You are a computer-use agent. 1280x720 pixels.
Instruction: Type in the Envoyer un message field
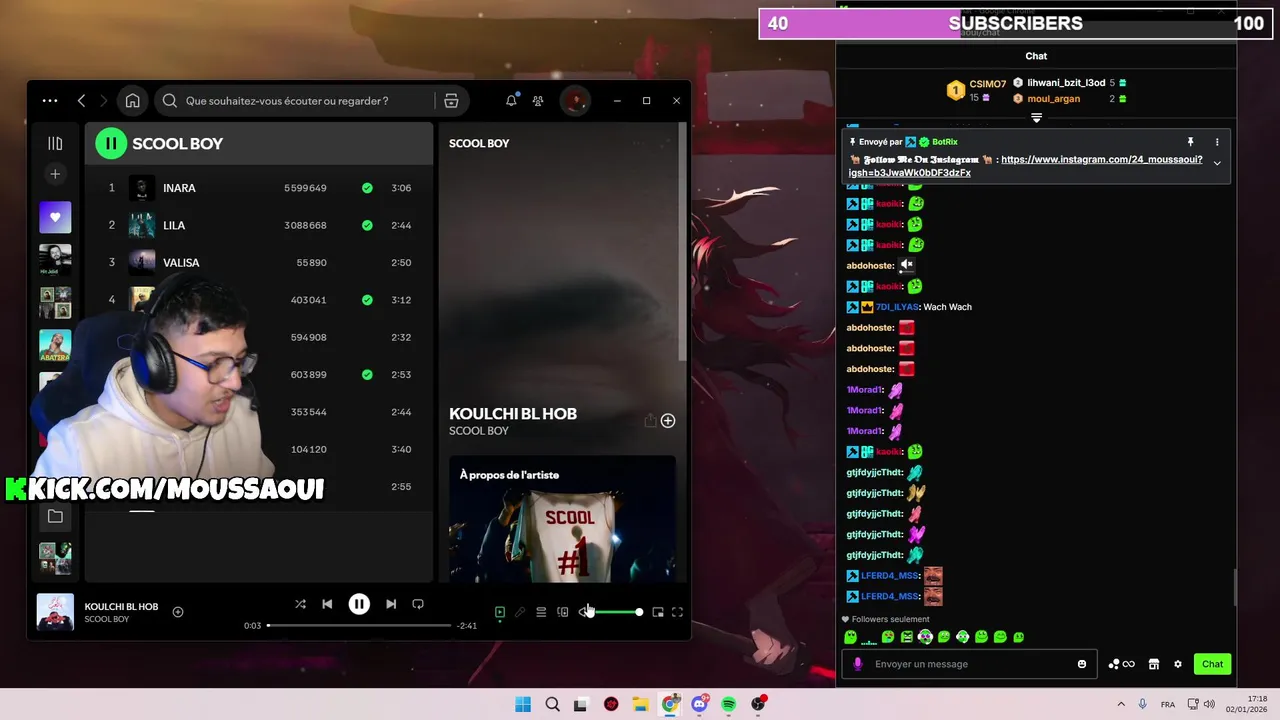[968, 664]
